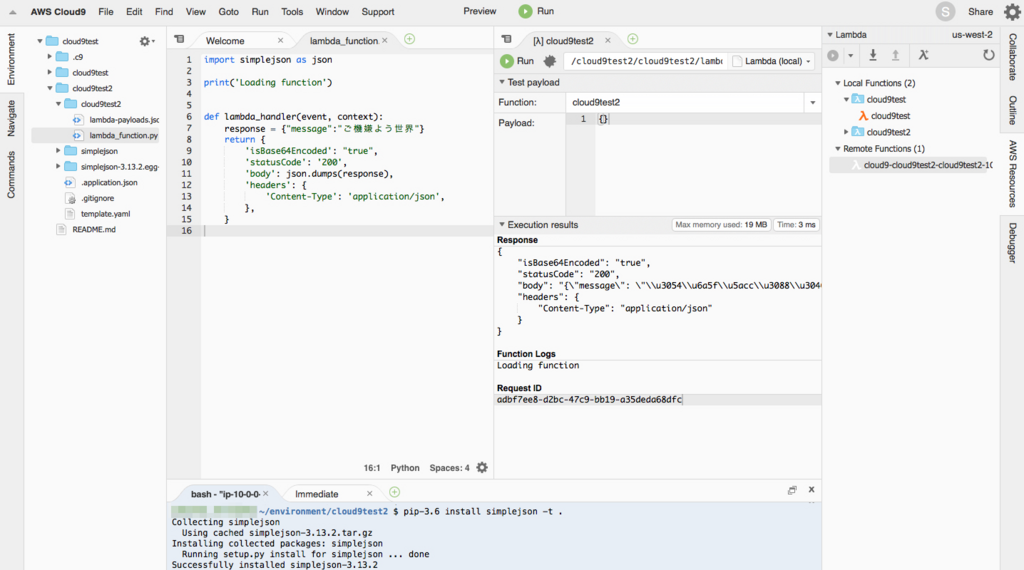This screenshot has height=570, width=1024.
Task: Open the Edit menu
Action: pyautogui.click(x=135, y=12)
